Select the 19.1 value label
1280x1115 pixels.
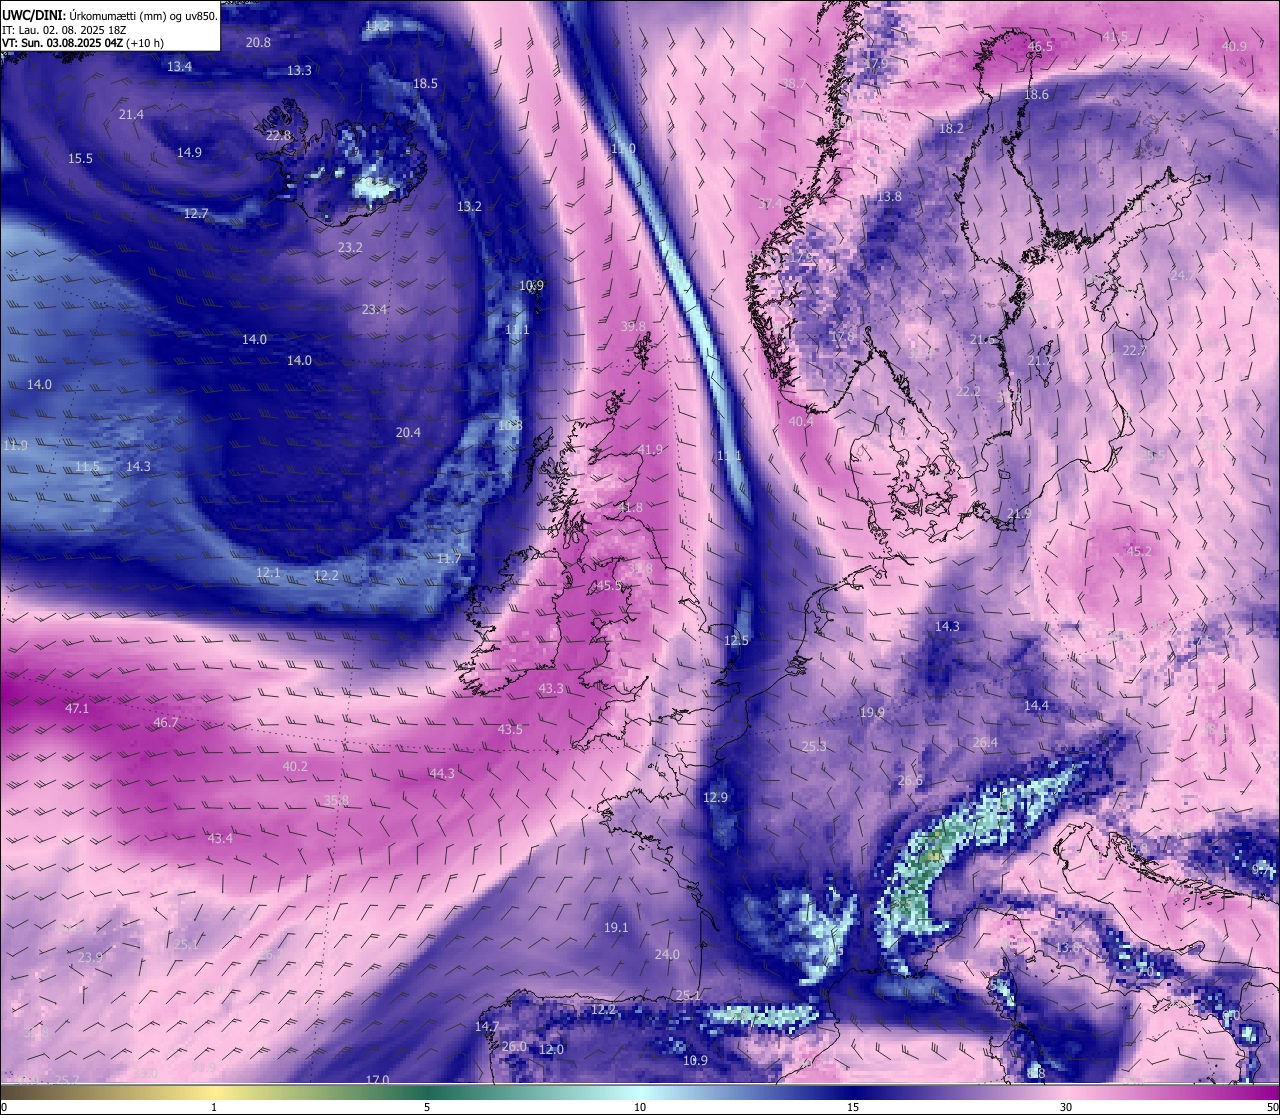coord(616,927)
